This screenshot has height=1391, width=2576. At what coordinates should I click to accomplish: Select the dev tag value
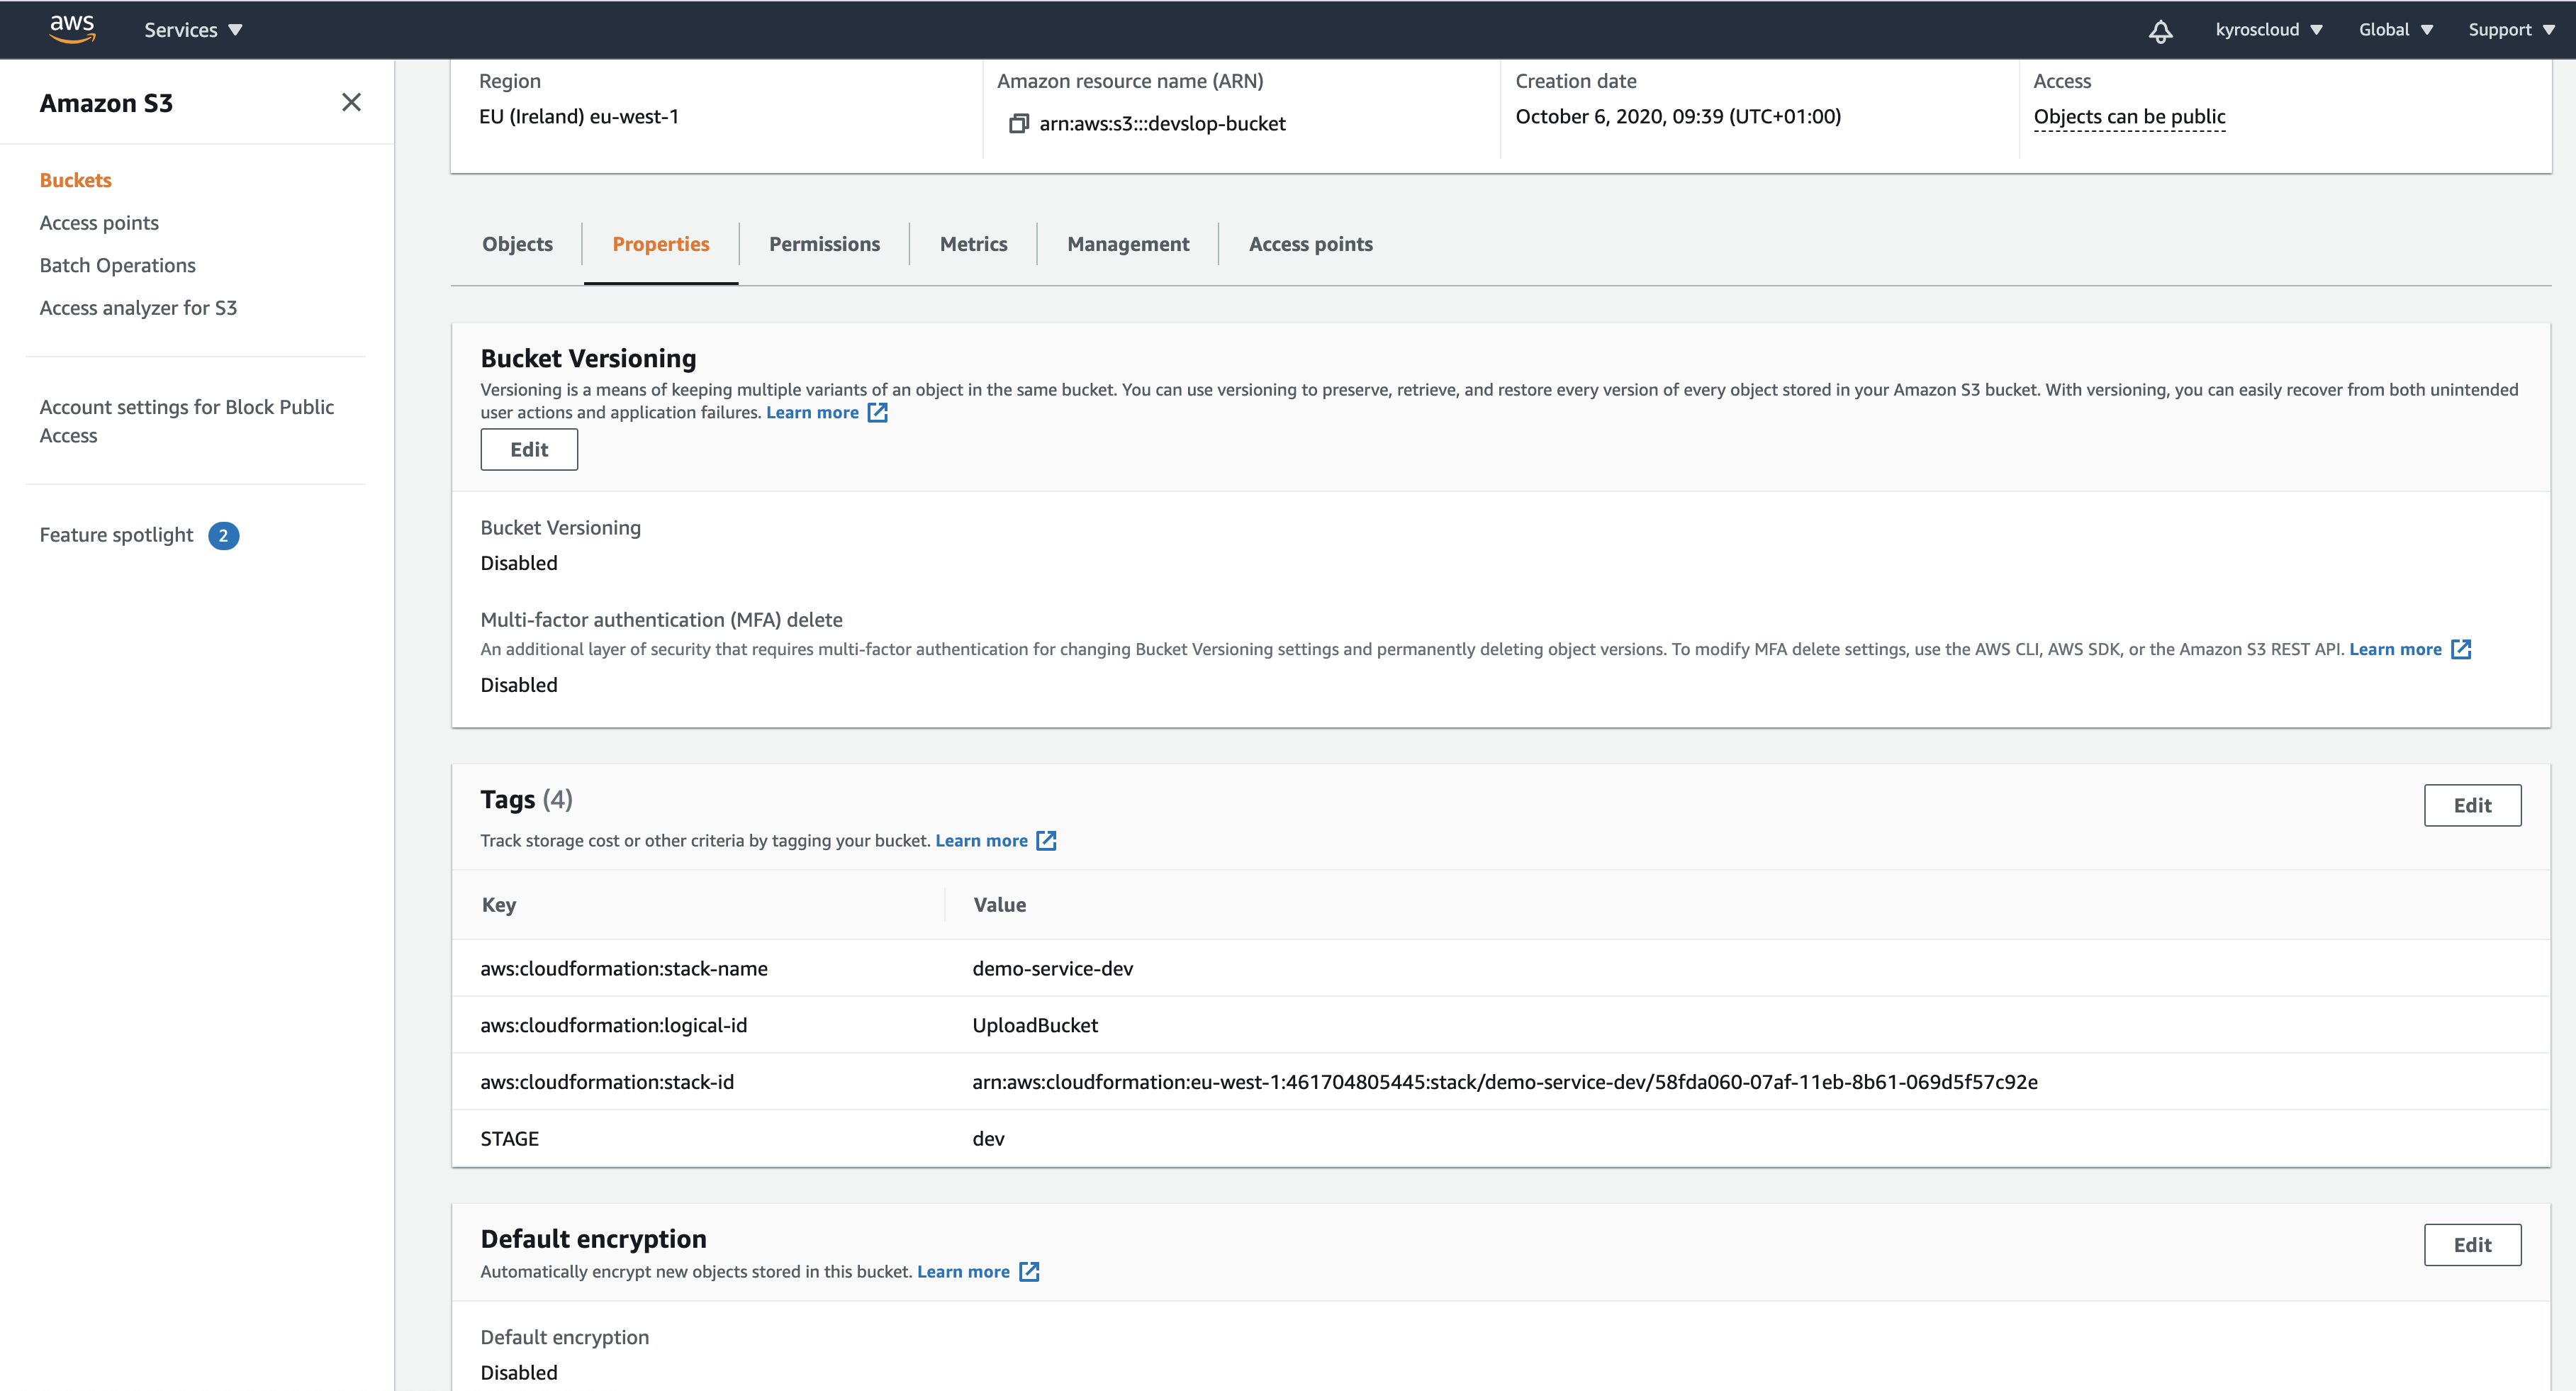[x=988, y=1138]
